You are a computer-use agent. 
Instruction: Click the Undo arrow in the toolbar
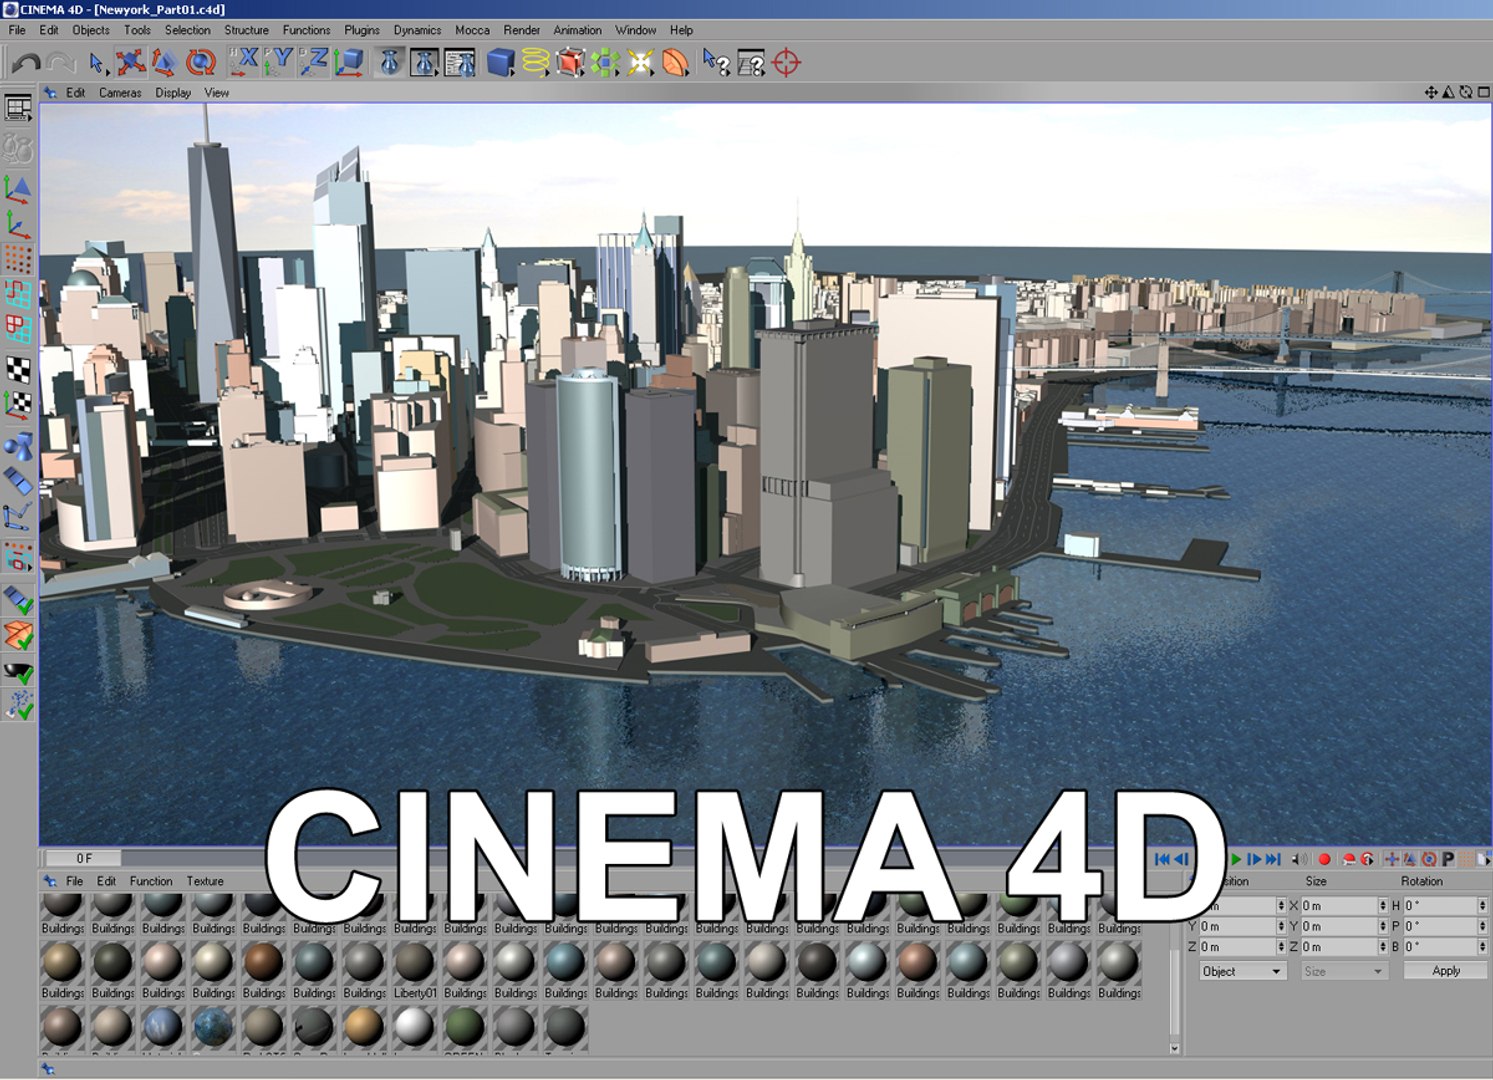click(25, 63)
